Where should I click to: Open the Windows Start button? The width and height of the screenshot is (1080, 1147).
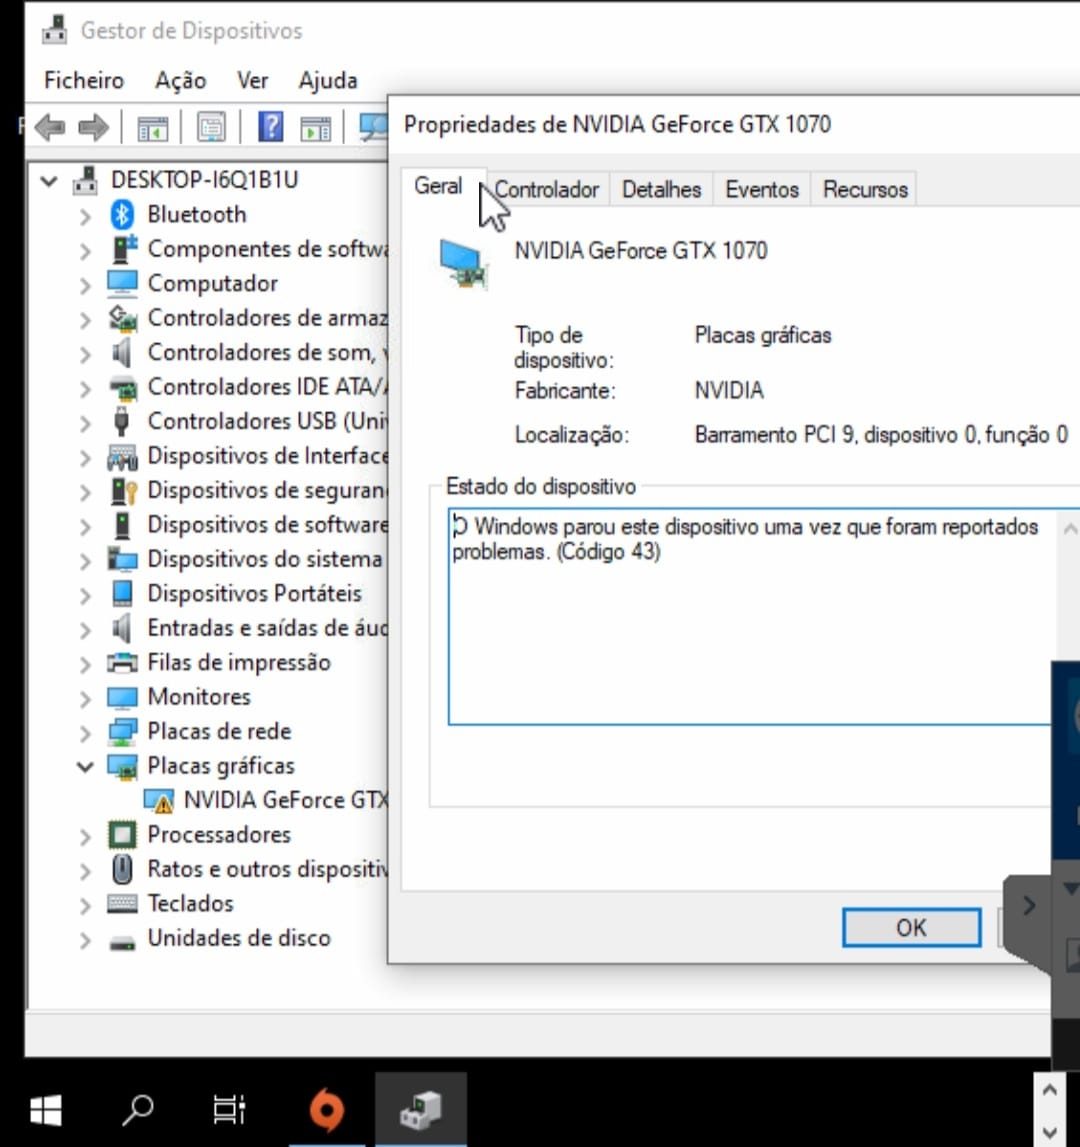[x=45, y=1110]
